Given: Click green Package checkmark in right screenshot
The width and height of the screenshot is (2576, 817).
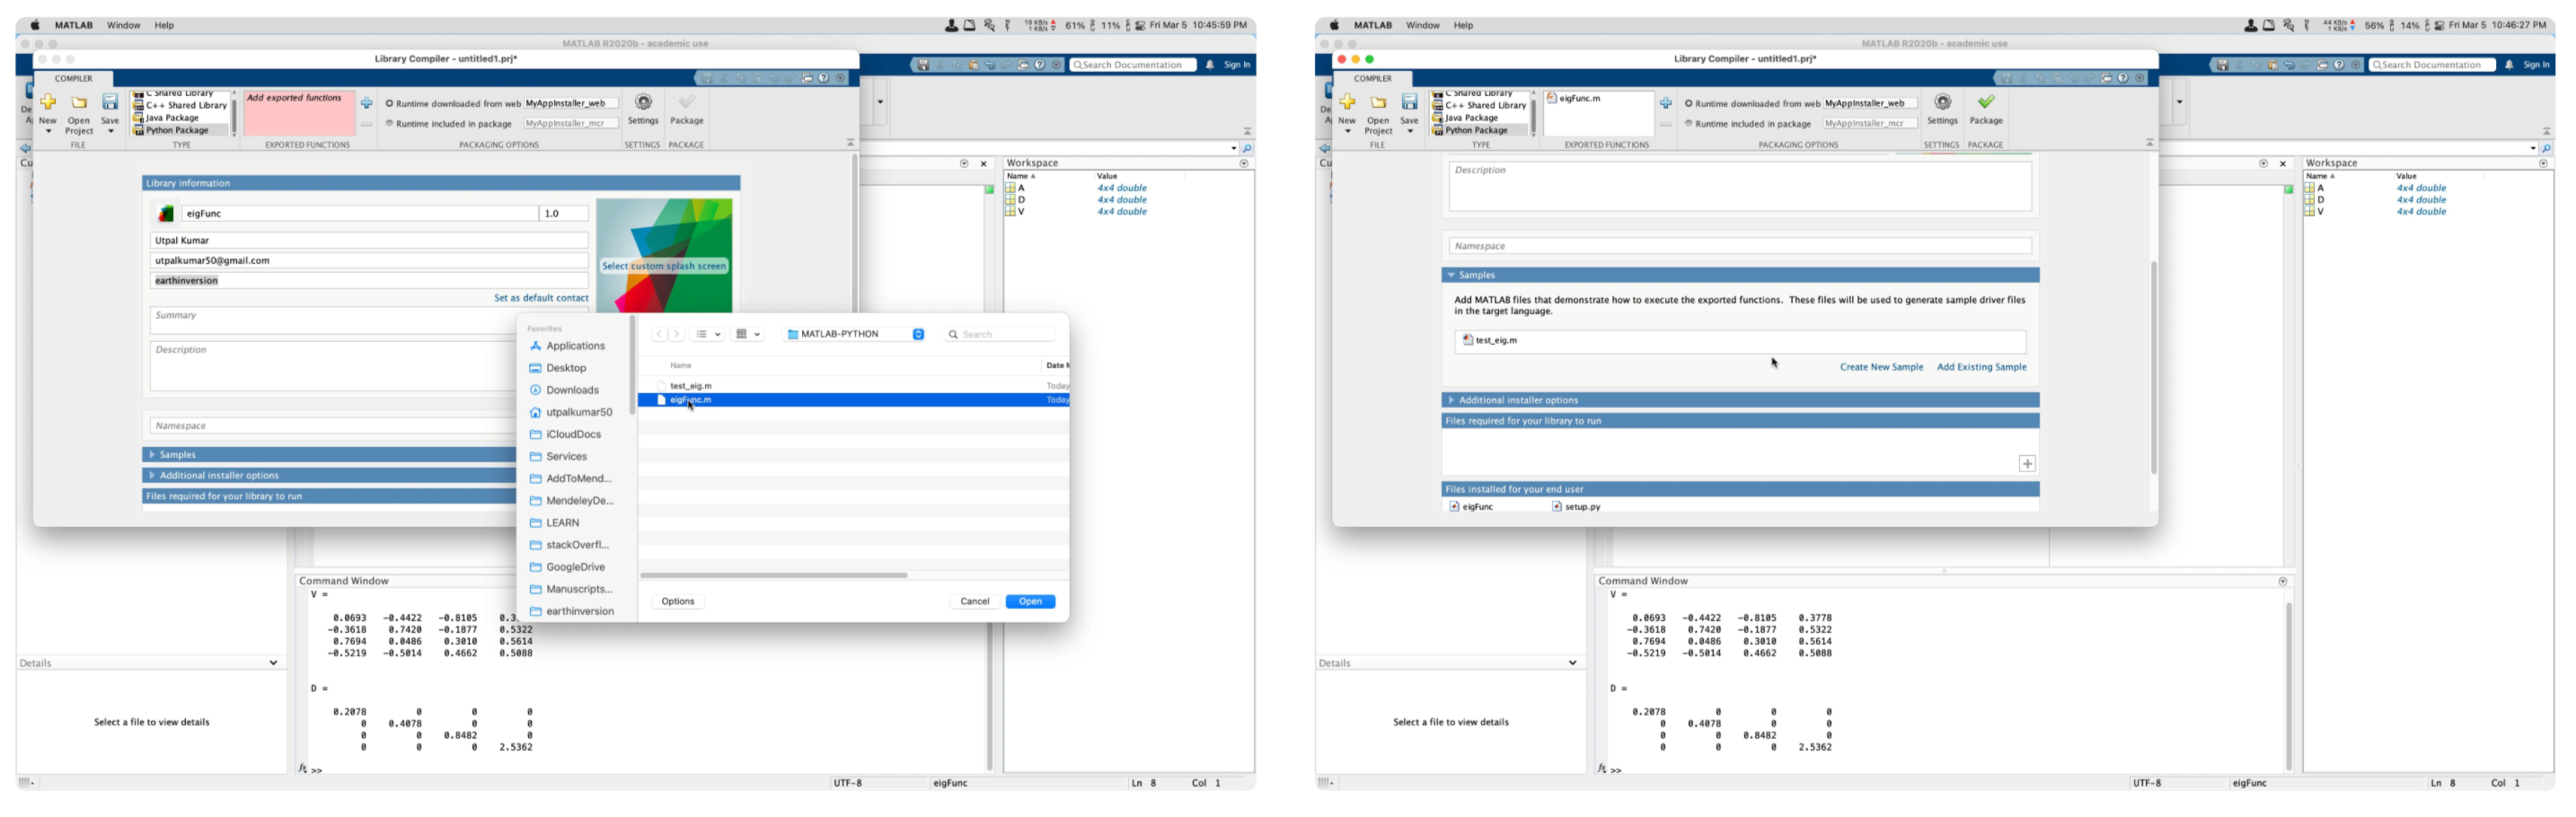Looking at the screenshot, I should pyautogui.click(x=1986, y=102).
